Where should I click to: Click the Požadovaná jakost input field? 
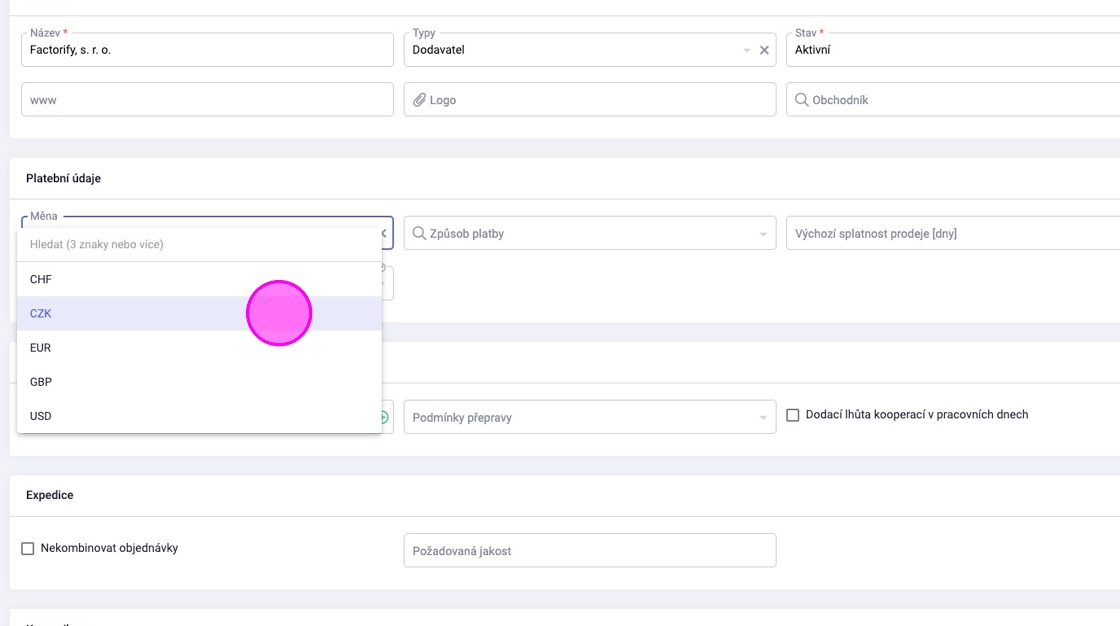coord(590,551)
